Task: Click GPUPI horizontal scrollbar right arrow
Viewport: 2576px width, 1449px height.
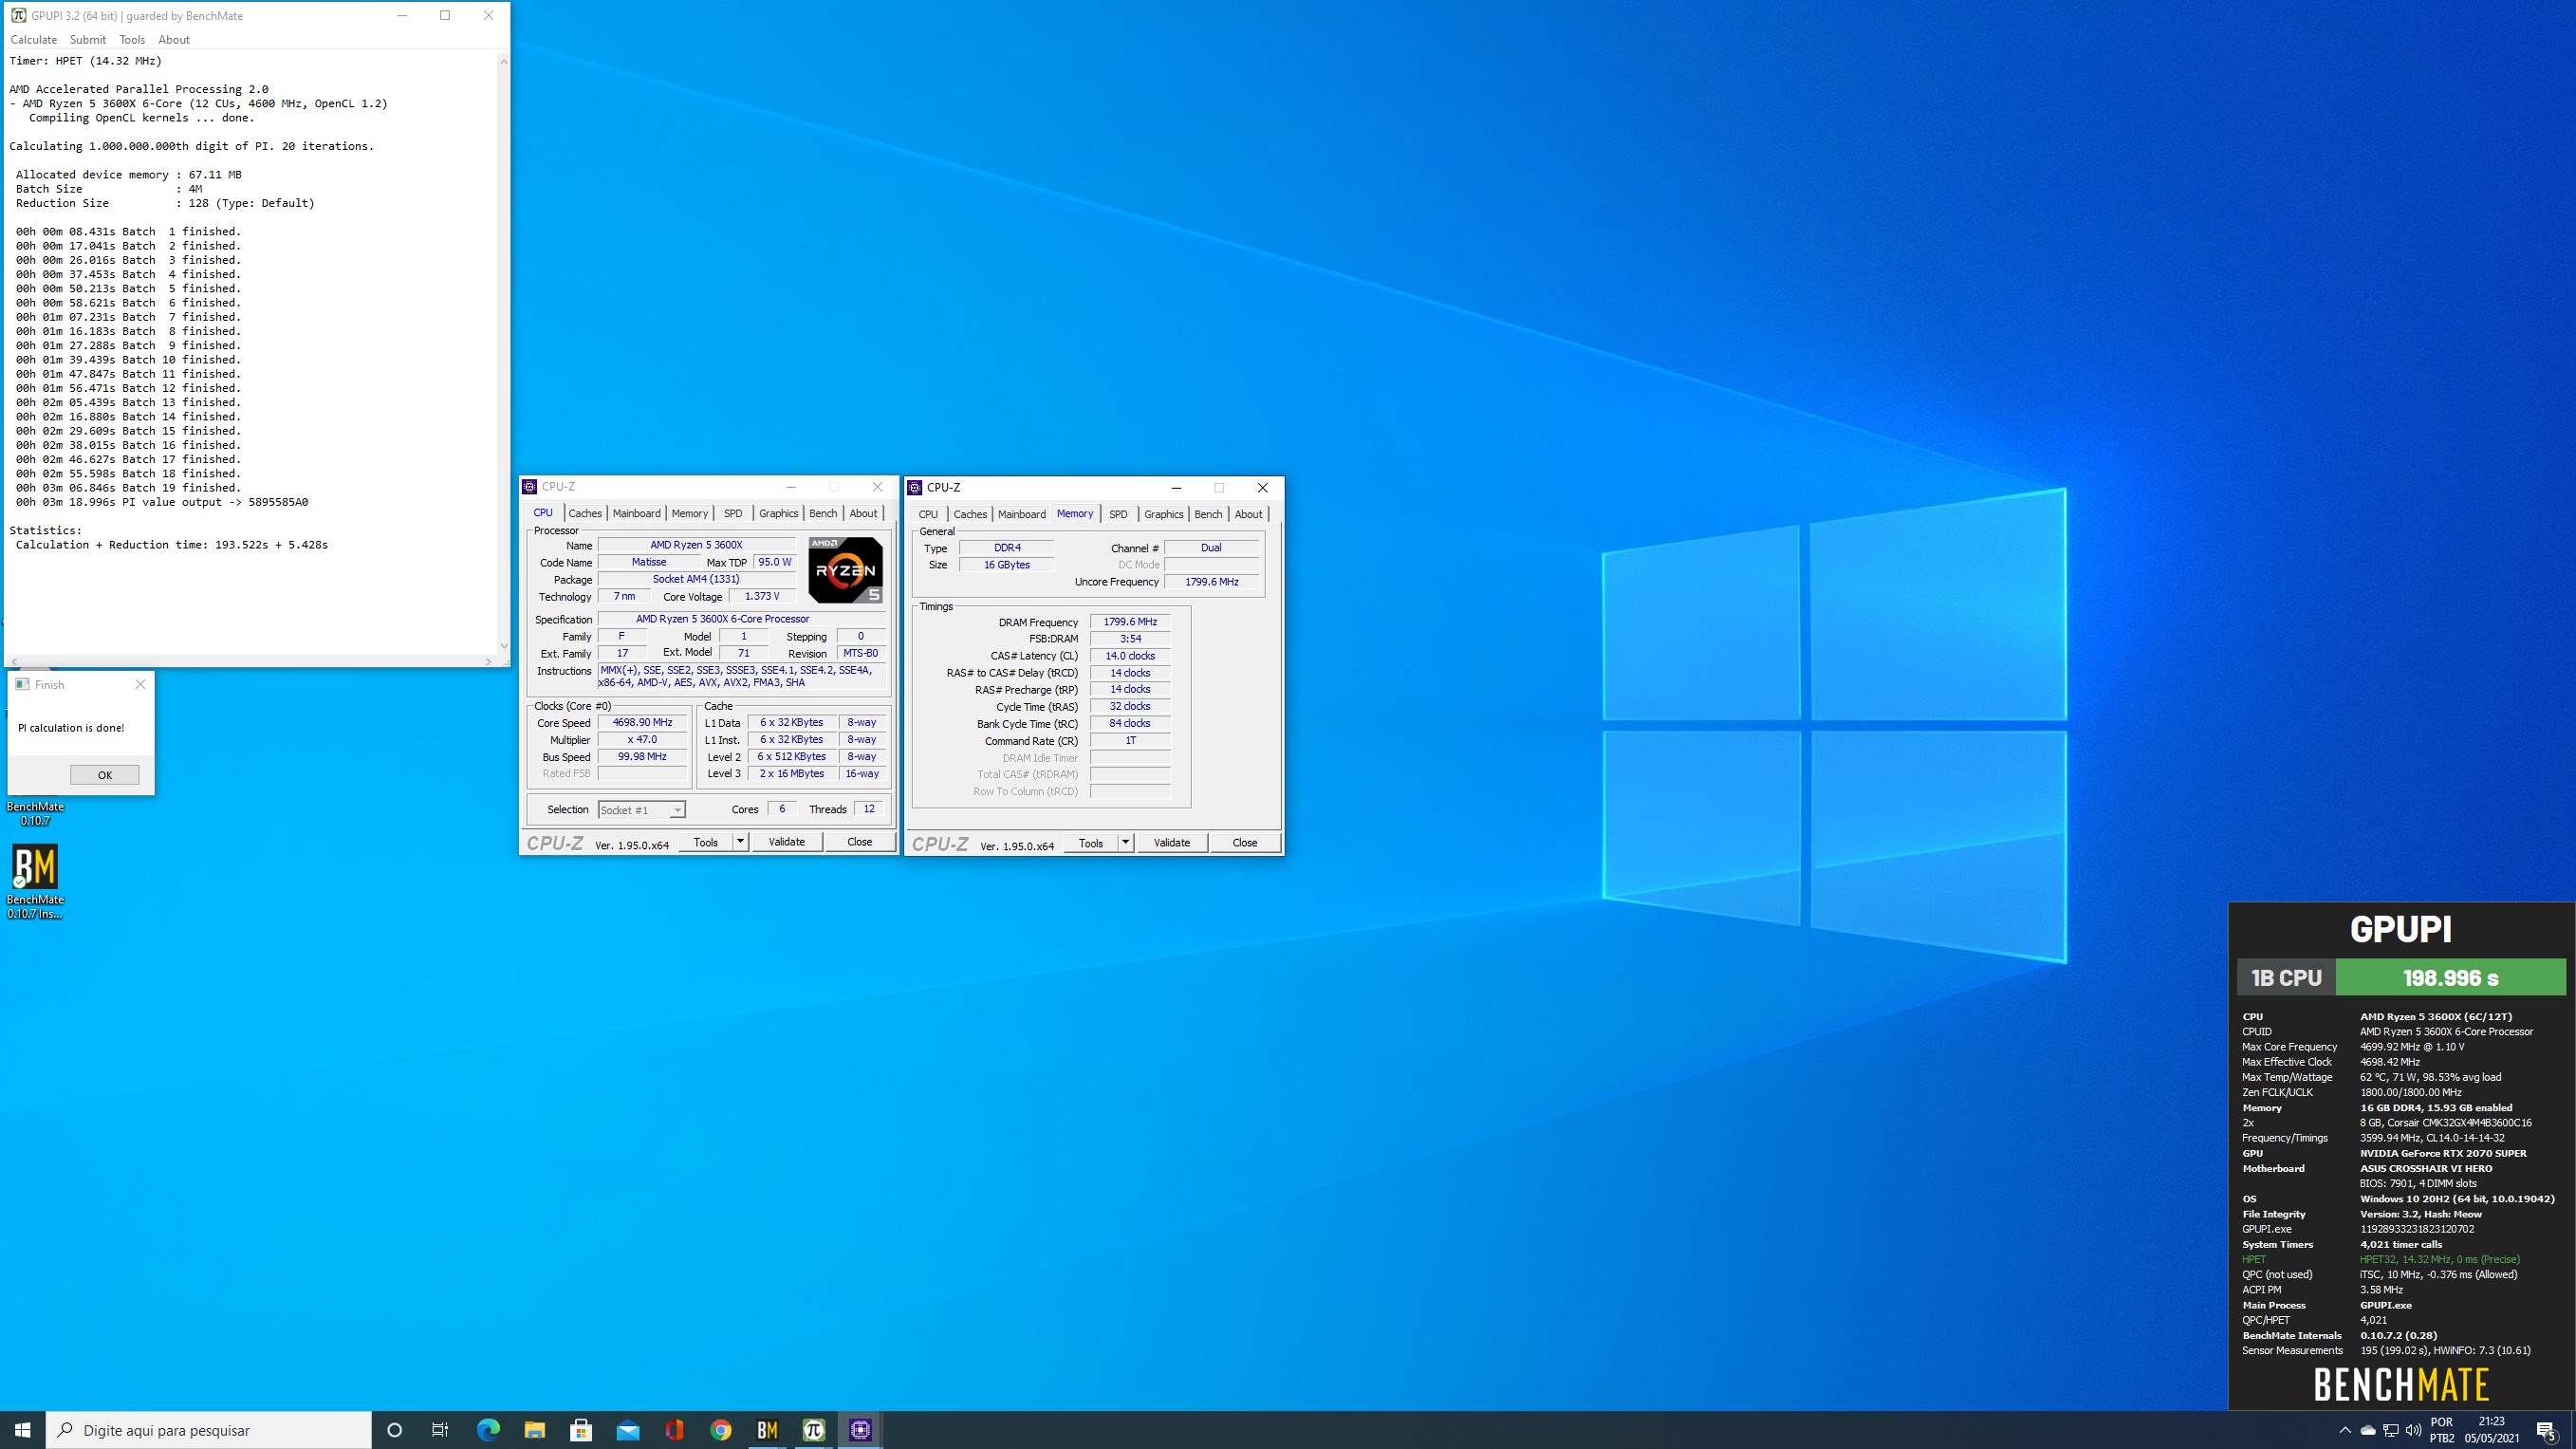Action: tap(488, 661)
